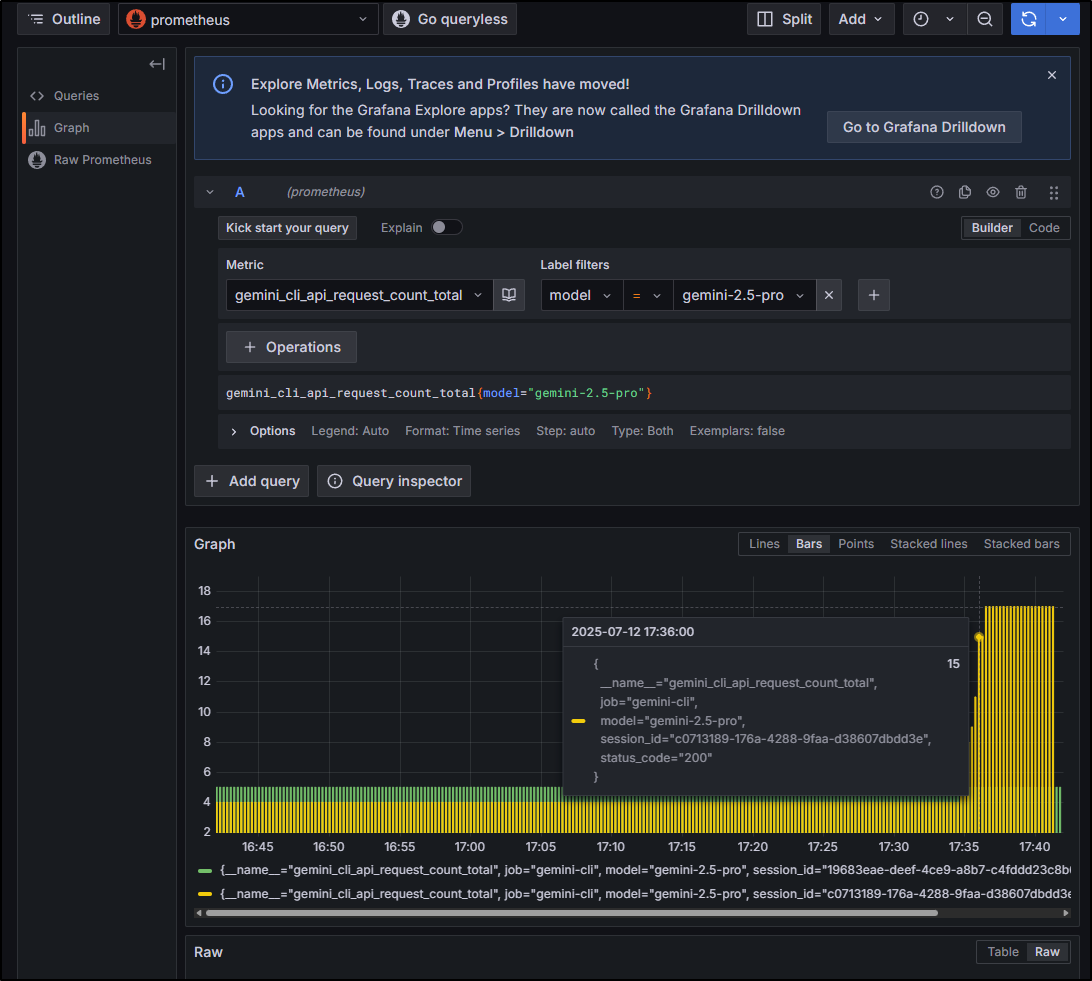Open the time range dropdown chevron
The height and width of the screenshot is (981, 1092).
949,19
